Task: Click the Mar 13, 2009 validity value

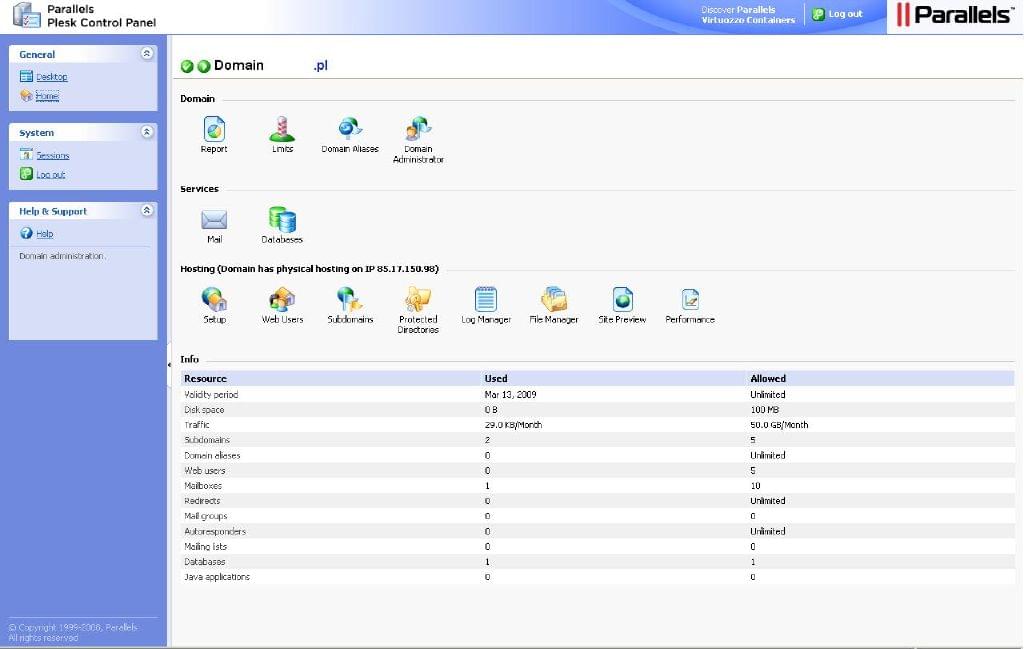Action: click(510, 395)
